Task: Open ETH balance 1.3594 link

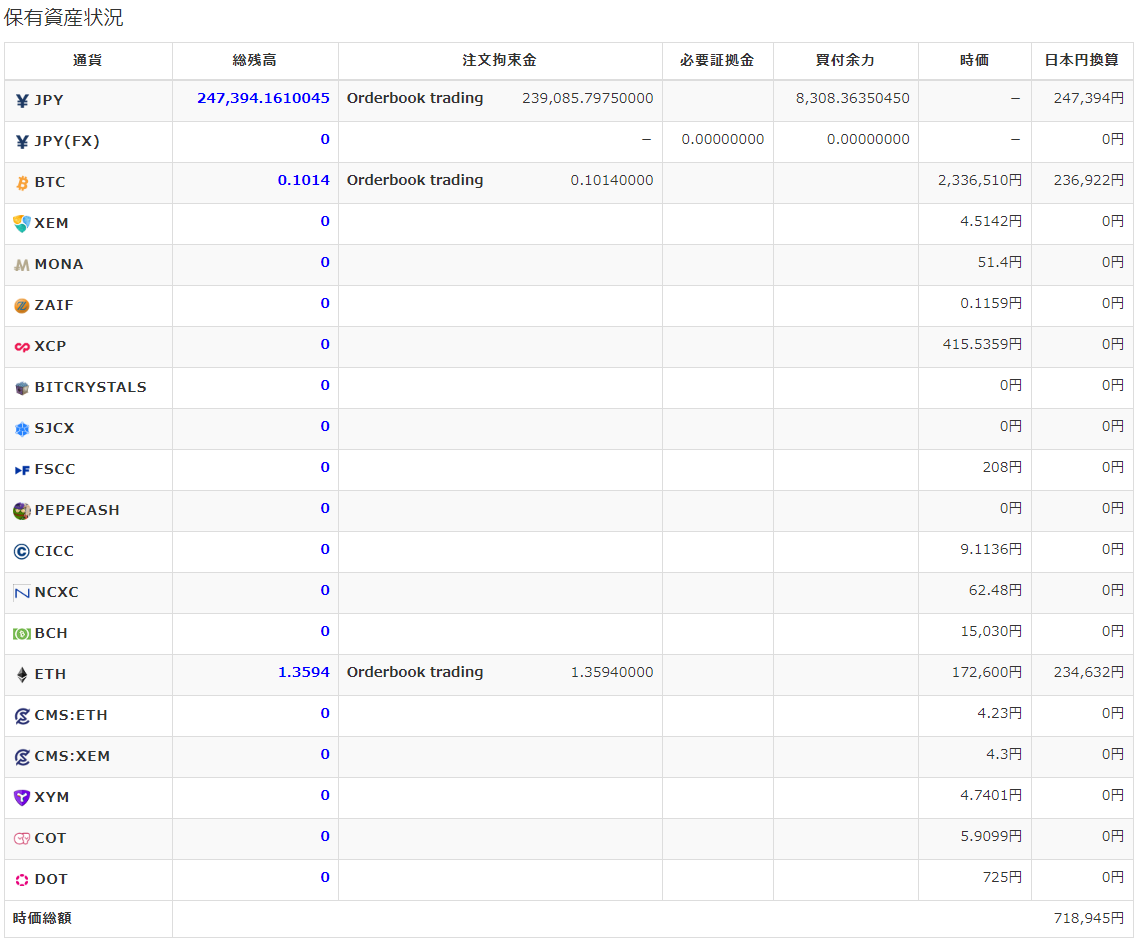Action: [x=304, y=672]
